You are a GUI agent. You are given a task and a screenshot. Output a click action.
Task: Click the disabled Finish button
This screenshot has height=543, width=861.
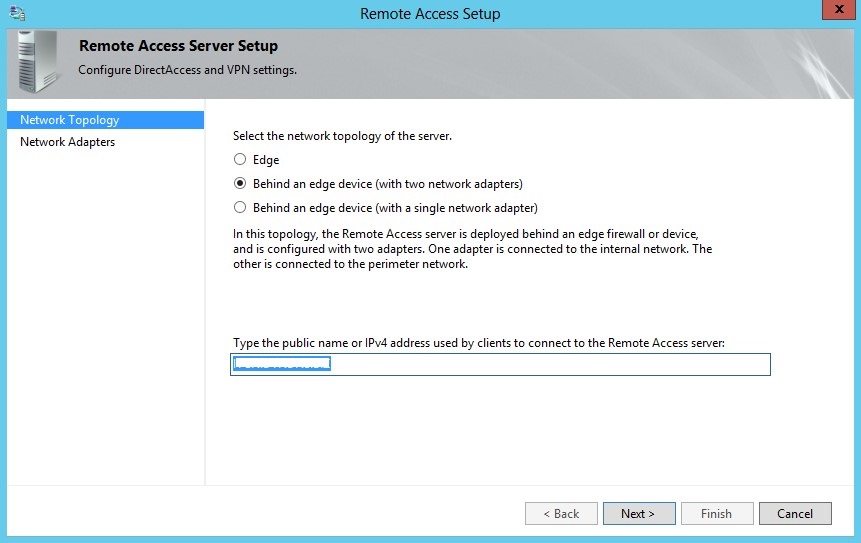716,514
